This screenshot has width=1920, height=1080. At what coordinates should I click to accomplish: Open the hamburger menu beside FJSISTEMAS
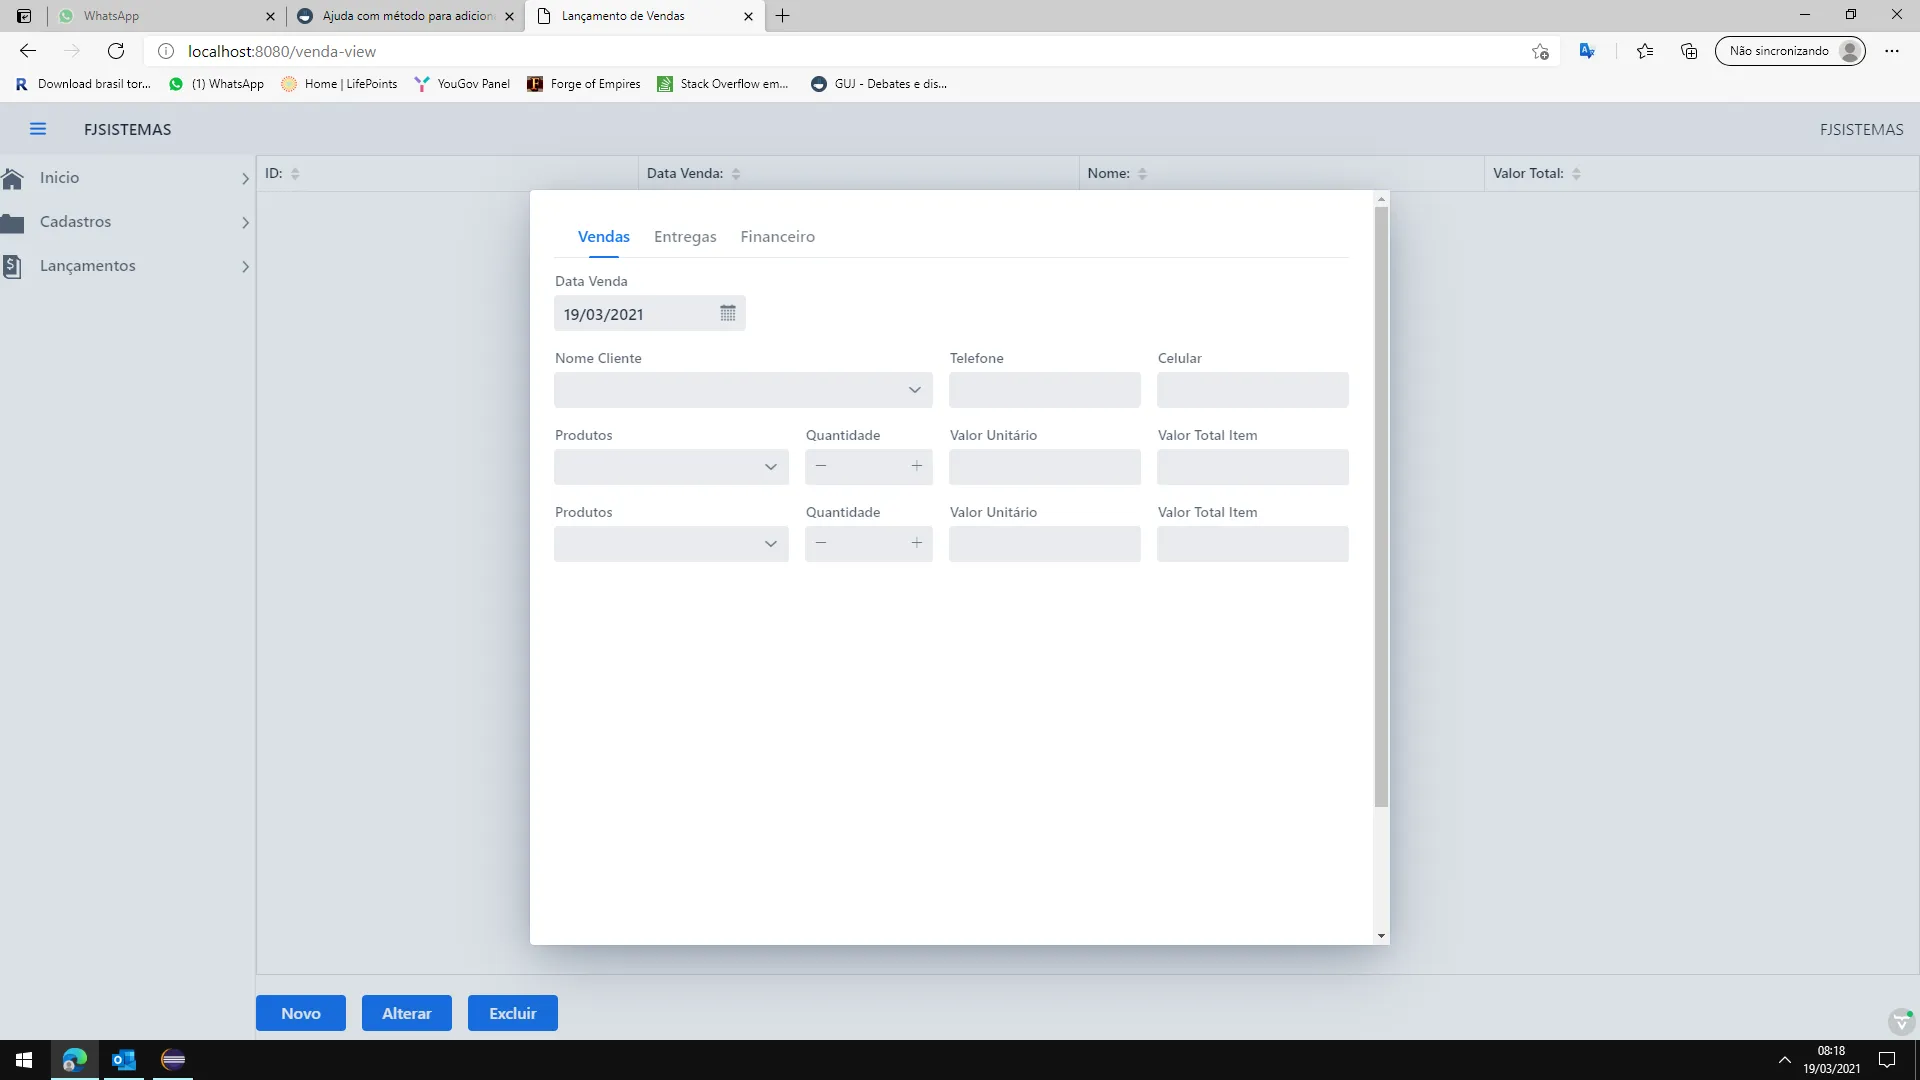(x=38, y=129)
